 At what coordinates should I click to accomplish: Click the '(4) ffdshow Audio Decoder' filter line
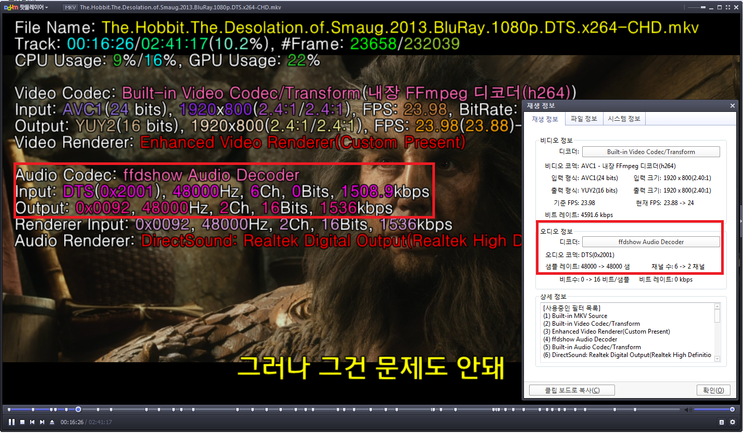click(x=580, y=339)
